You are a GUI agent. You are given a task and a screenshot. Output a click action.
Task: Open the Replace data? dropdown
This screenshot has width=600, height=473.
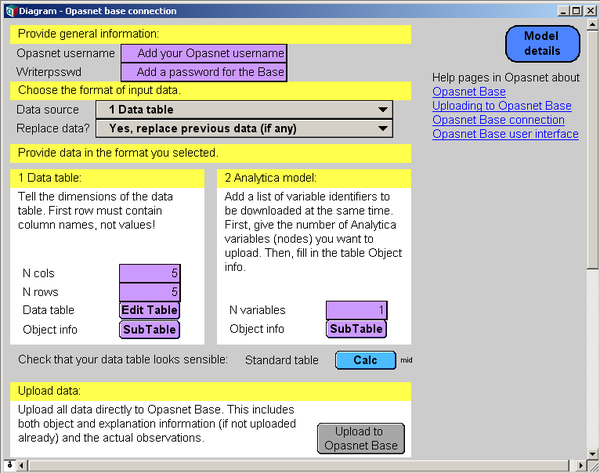(x=244, y=129)
